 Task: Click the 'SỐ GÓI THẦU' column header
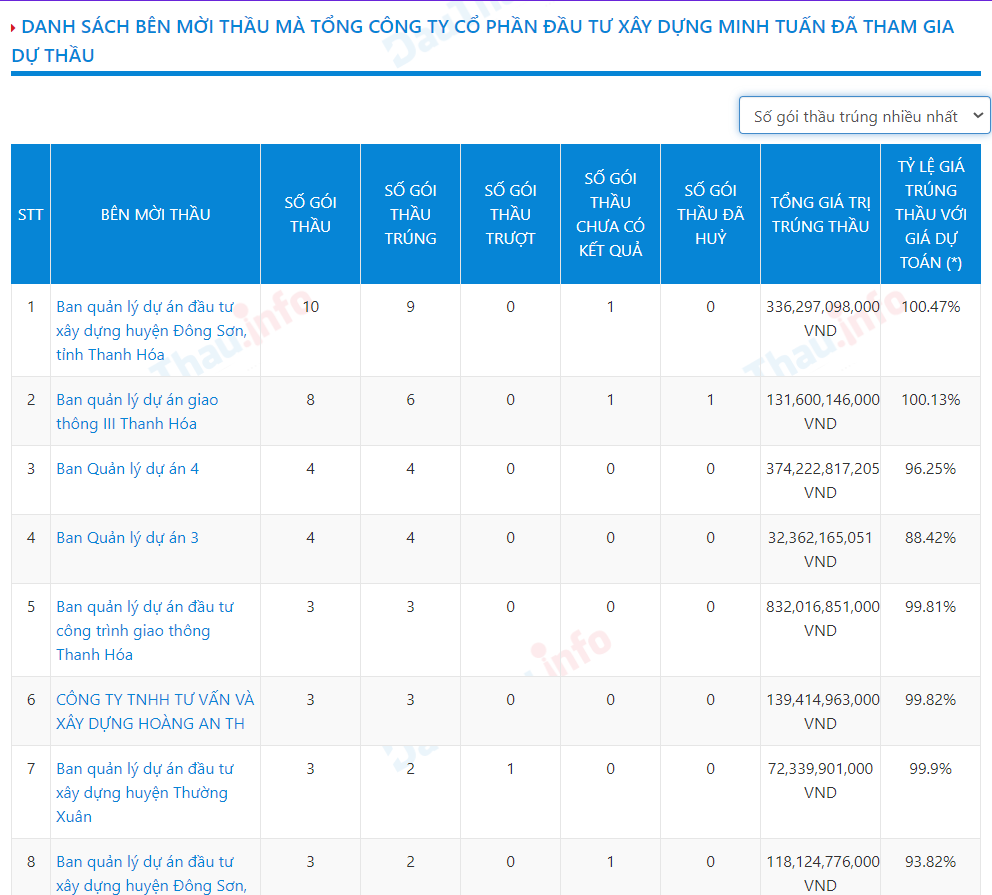pos(310,214)
